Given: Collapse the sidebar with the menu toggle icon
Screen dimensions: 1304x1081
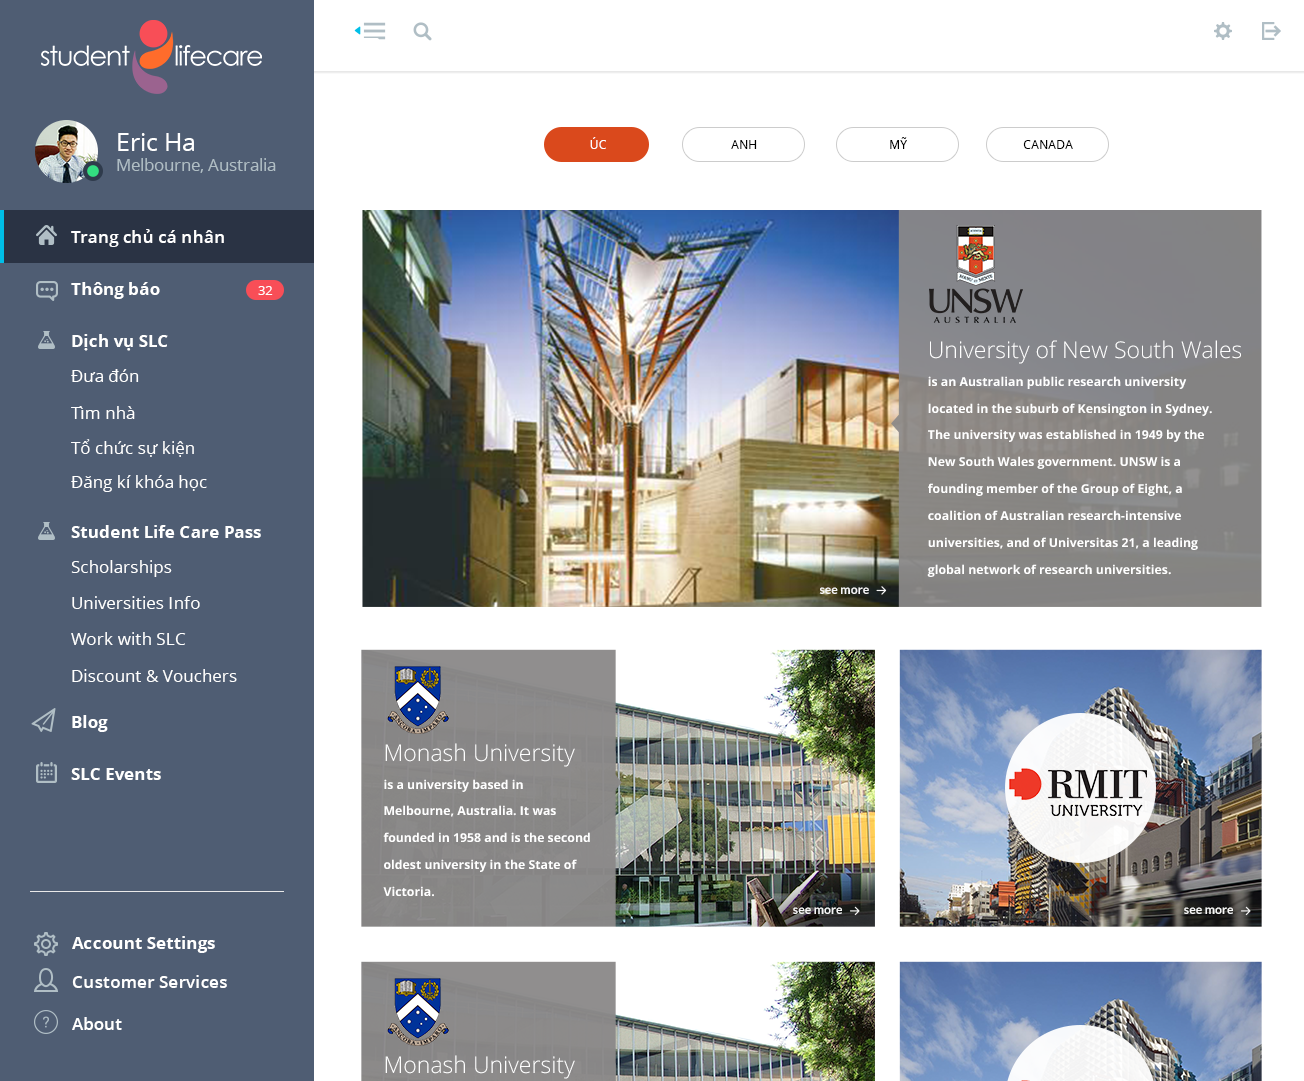Looking at the screenshot, I should [x=370, y=31].
